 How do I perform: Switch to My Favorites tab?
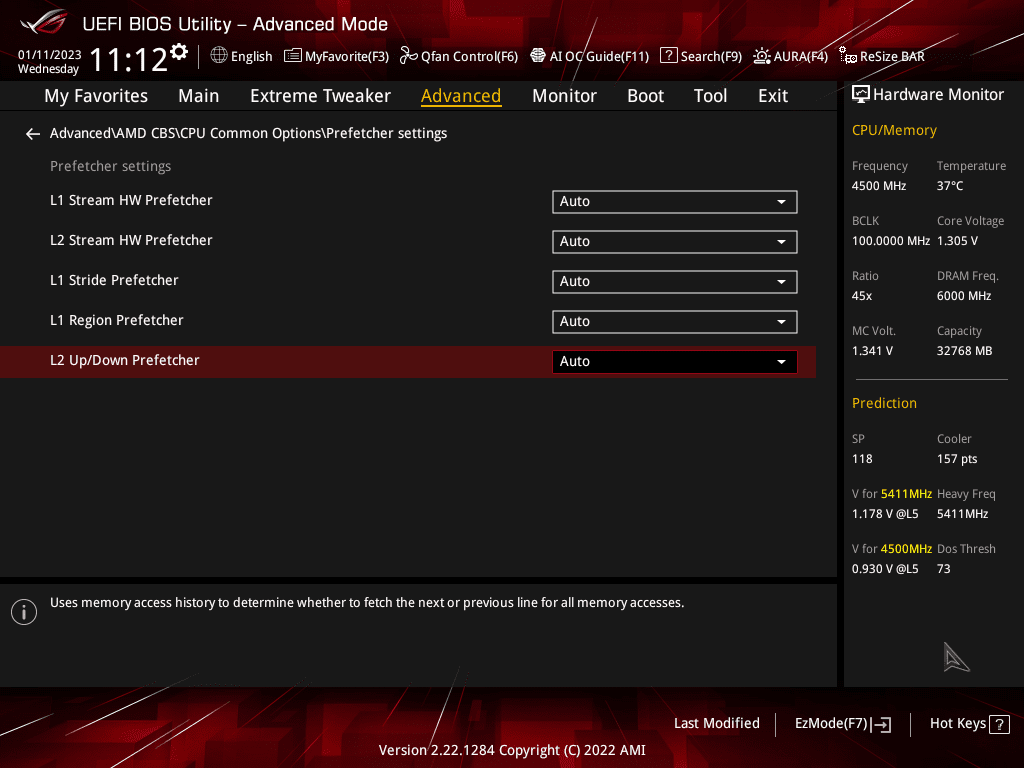coord(96,96)
